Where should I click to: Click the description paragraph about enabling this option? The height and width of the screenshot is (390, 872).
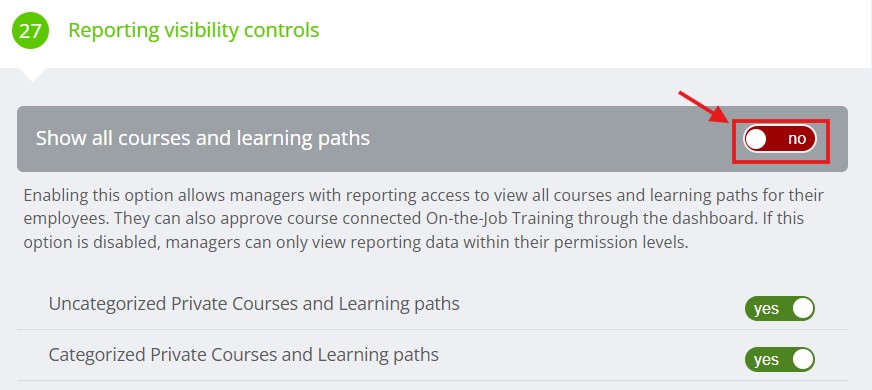pyautogui.click(x=424, y=220)
